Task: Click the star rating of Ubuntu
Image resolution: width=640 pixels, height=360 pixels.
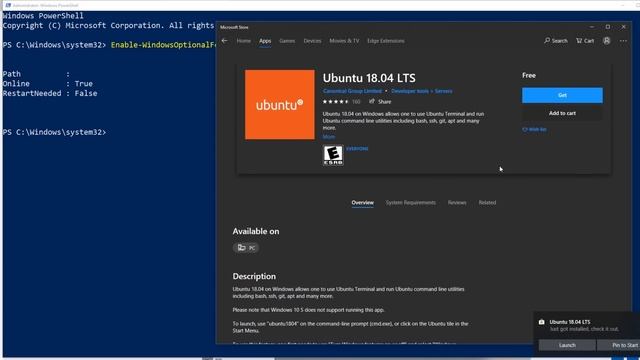Action: [x=336, y=102]
